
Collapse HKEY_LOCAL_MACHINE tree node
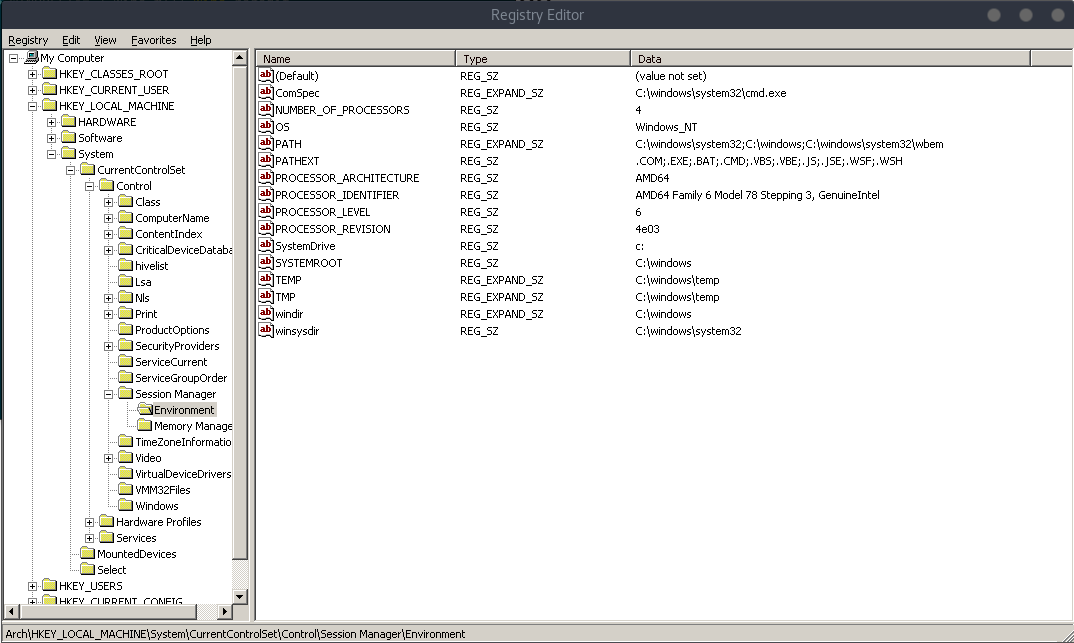pyautogui.click(x=32, y=106)
